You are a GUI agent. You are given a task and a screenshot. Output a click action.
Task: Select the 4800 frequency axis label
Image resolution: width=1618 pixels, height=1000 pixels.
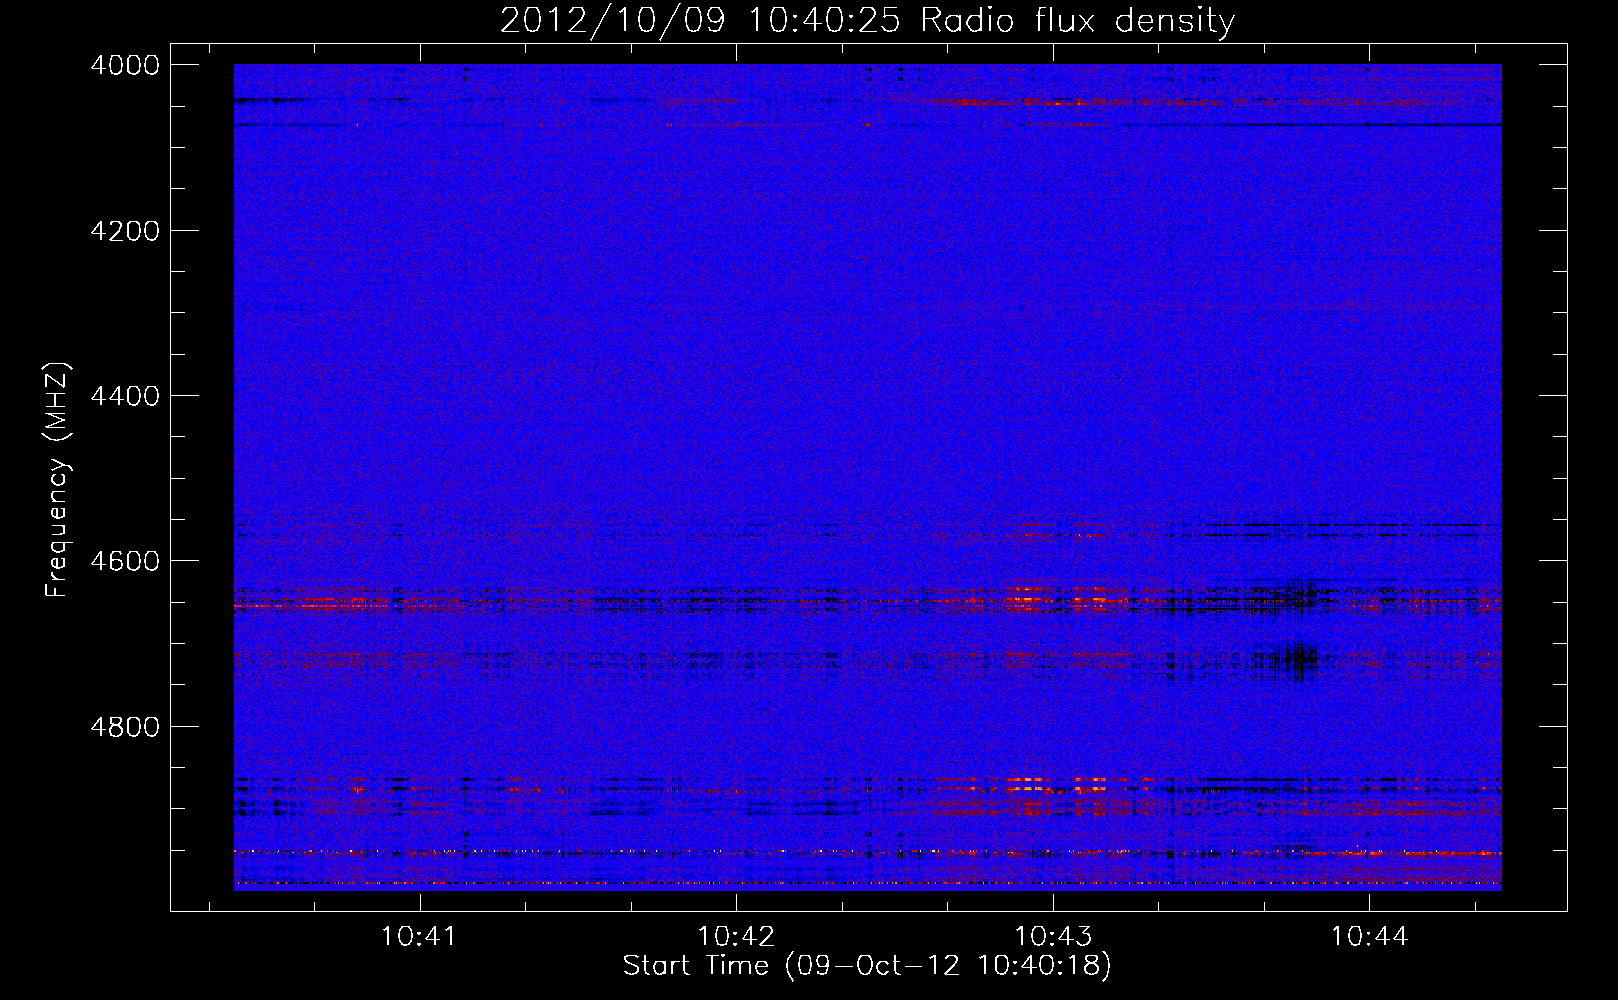tap(125, 727)
